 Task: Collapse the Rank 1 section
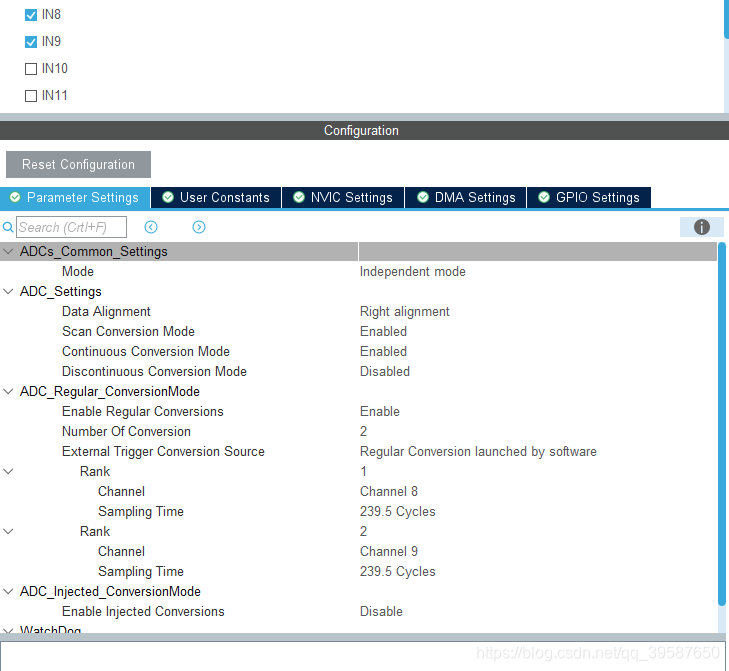[x=8, y=472]
